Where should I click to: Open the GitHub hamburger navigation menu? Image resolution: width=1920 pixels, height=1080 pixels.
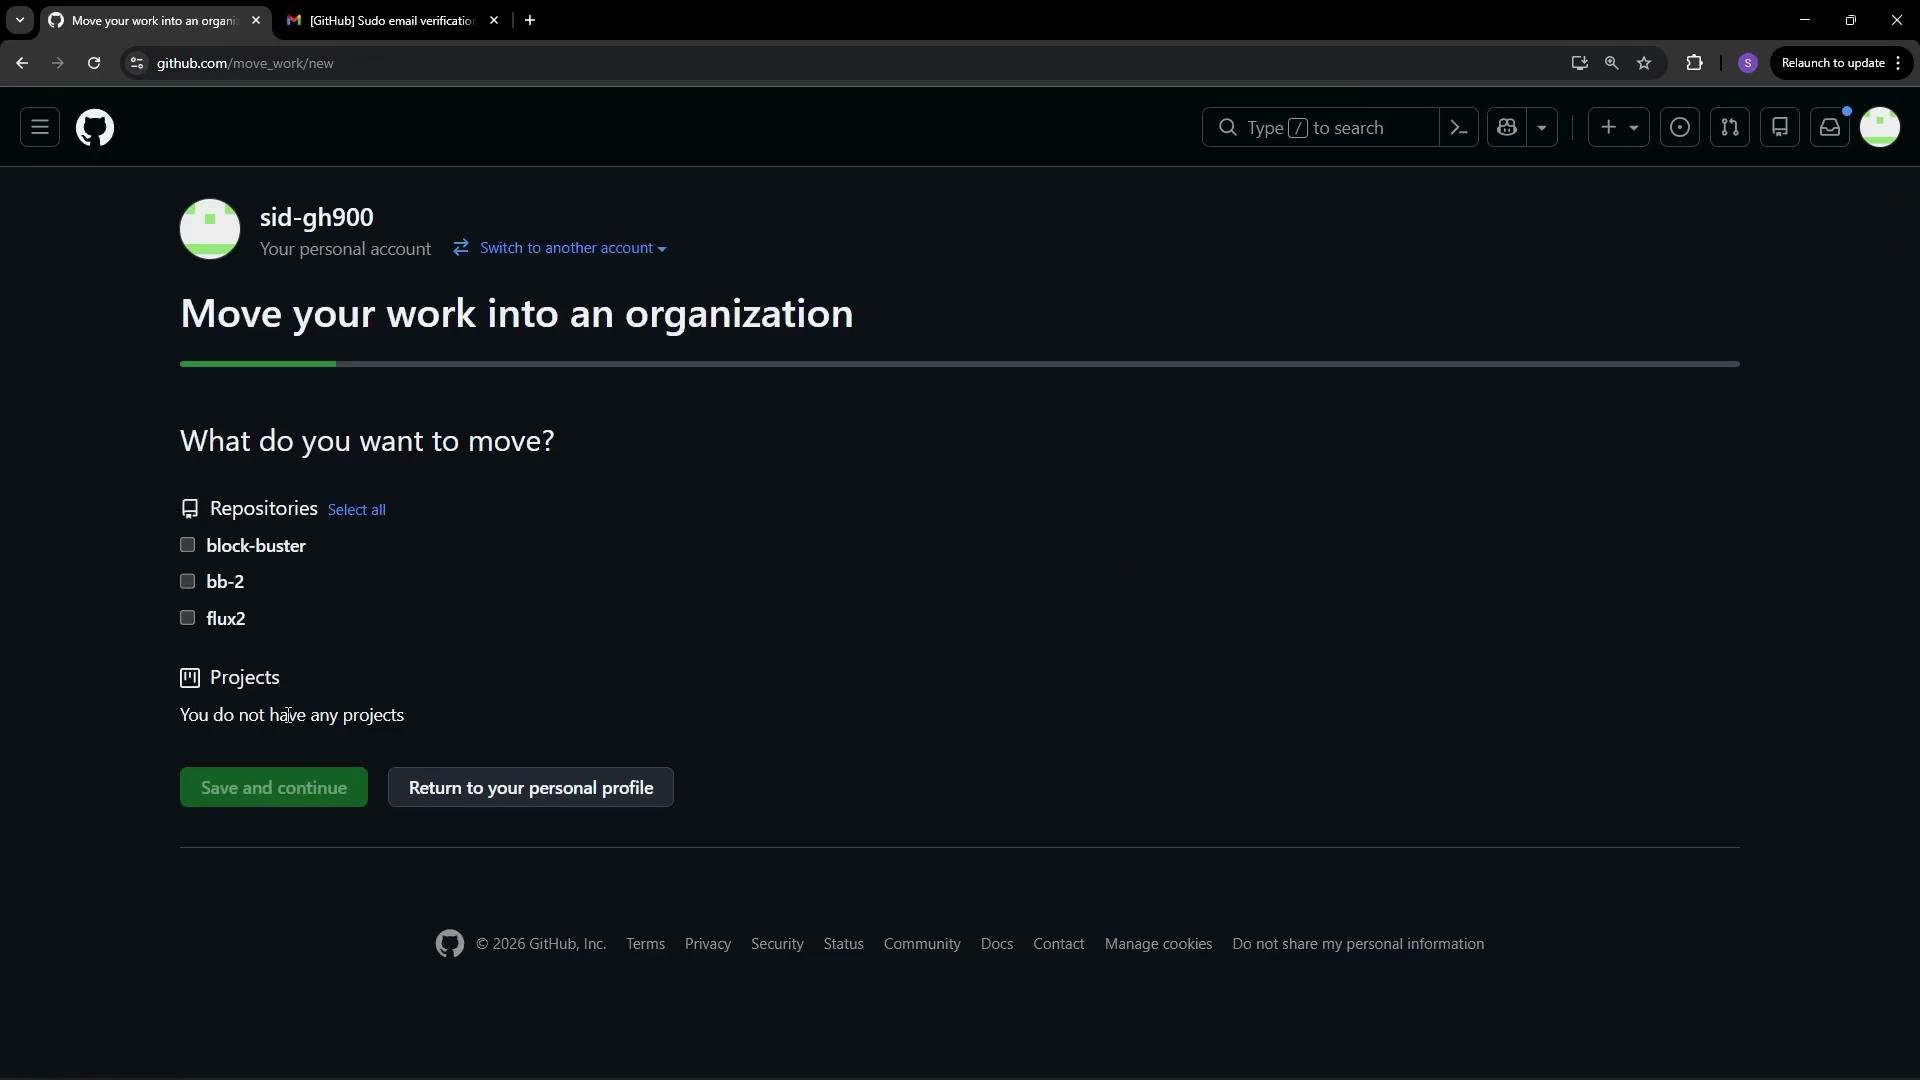click(x=40, y=128)
